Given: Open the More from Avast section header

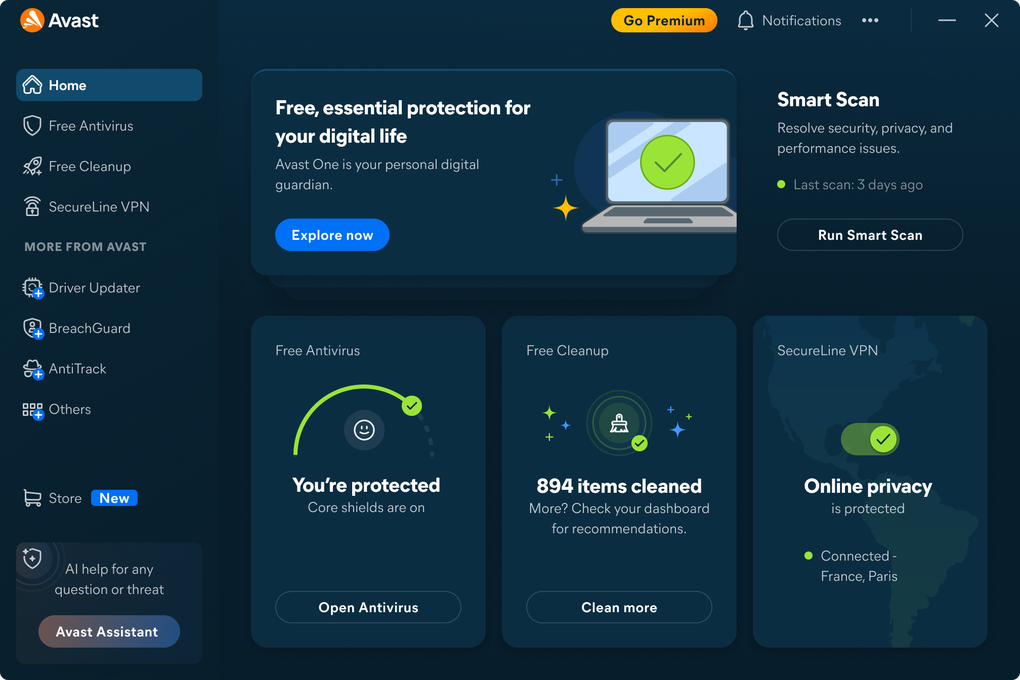Looking at the screenshot, I should [x=85, y=246].
